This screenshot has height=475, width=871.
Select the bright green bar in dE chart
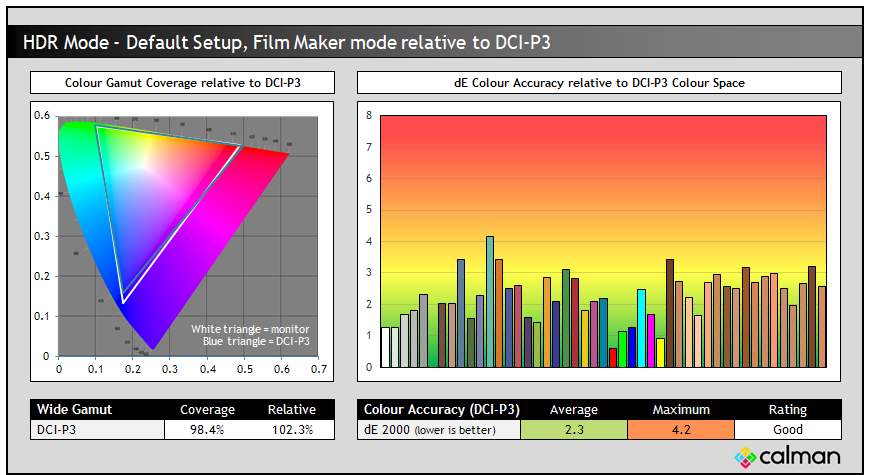pyautogui.click(x=622, y=349)
